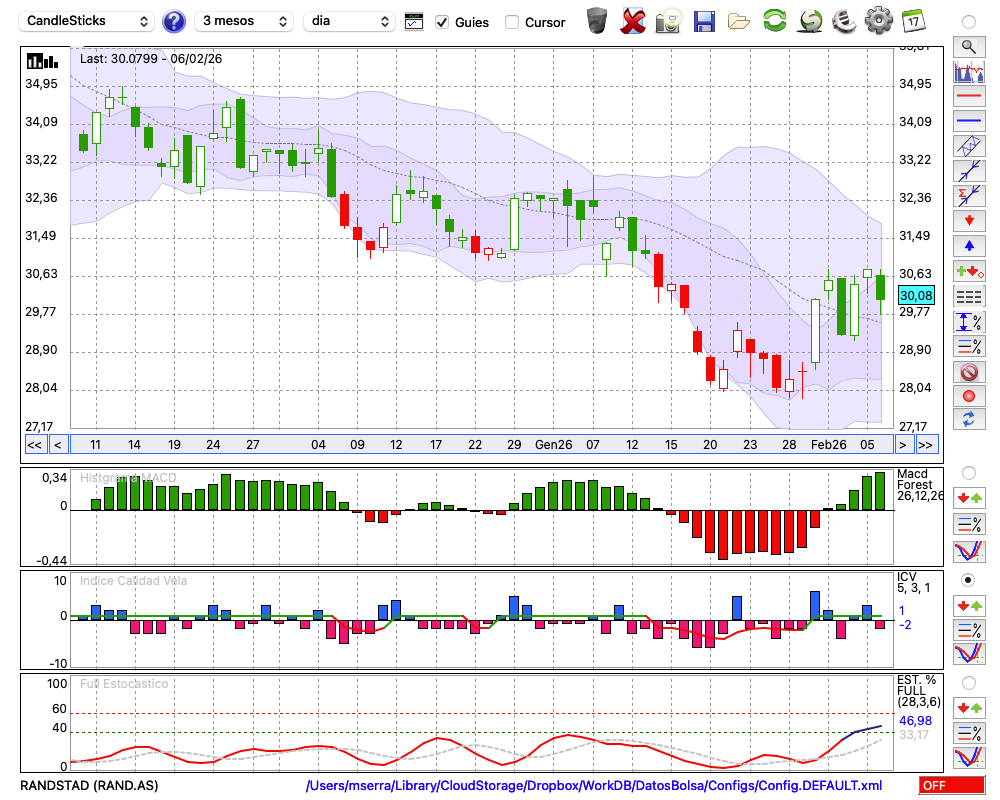
Task: Open the calendar icon showing 17
Action: pos(913,21)
